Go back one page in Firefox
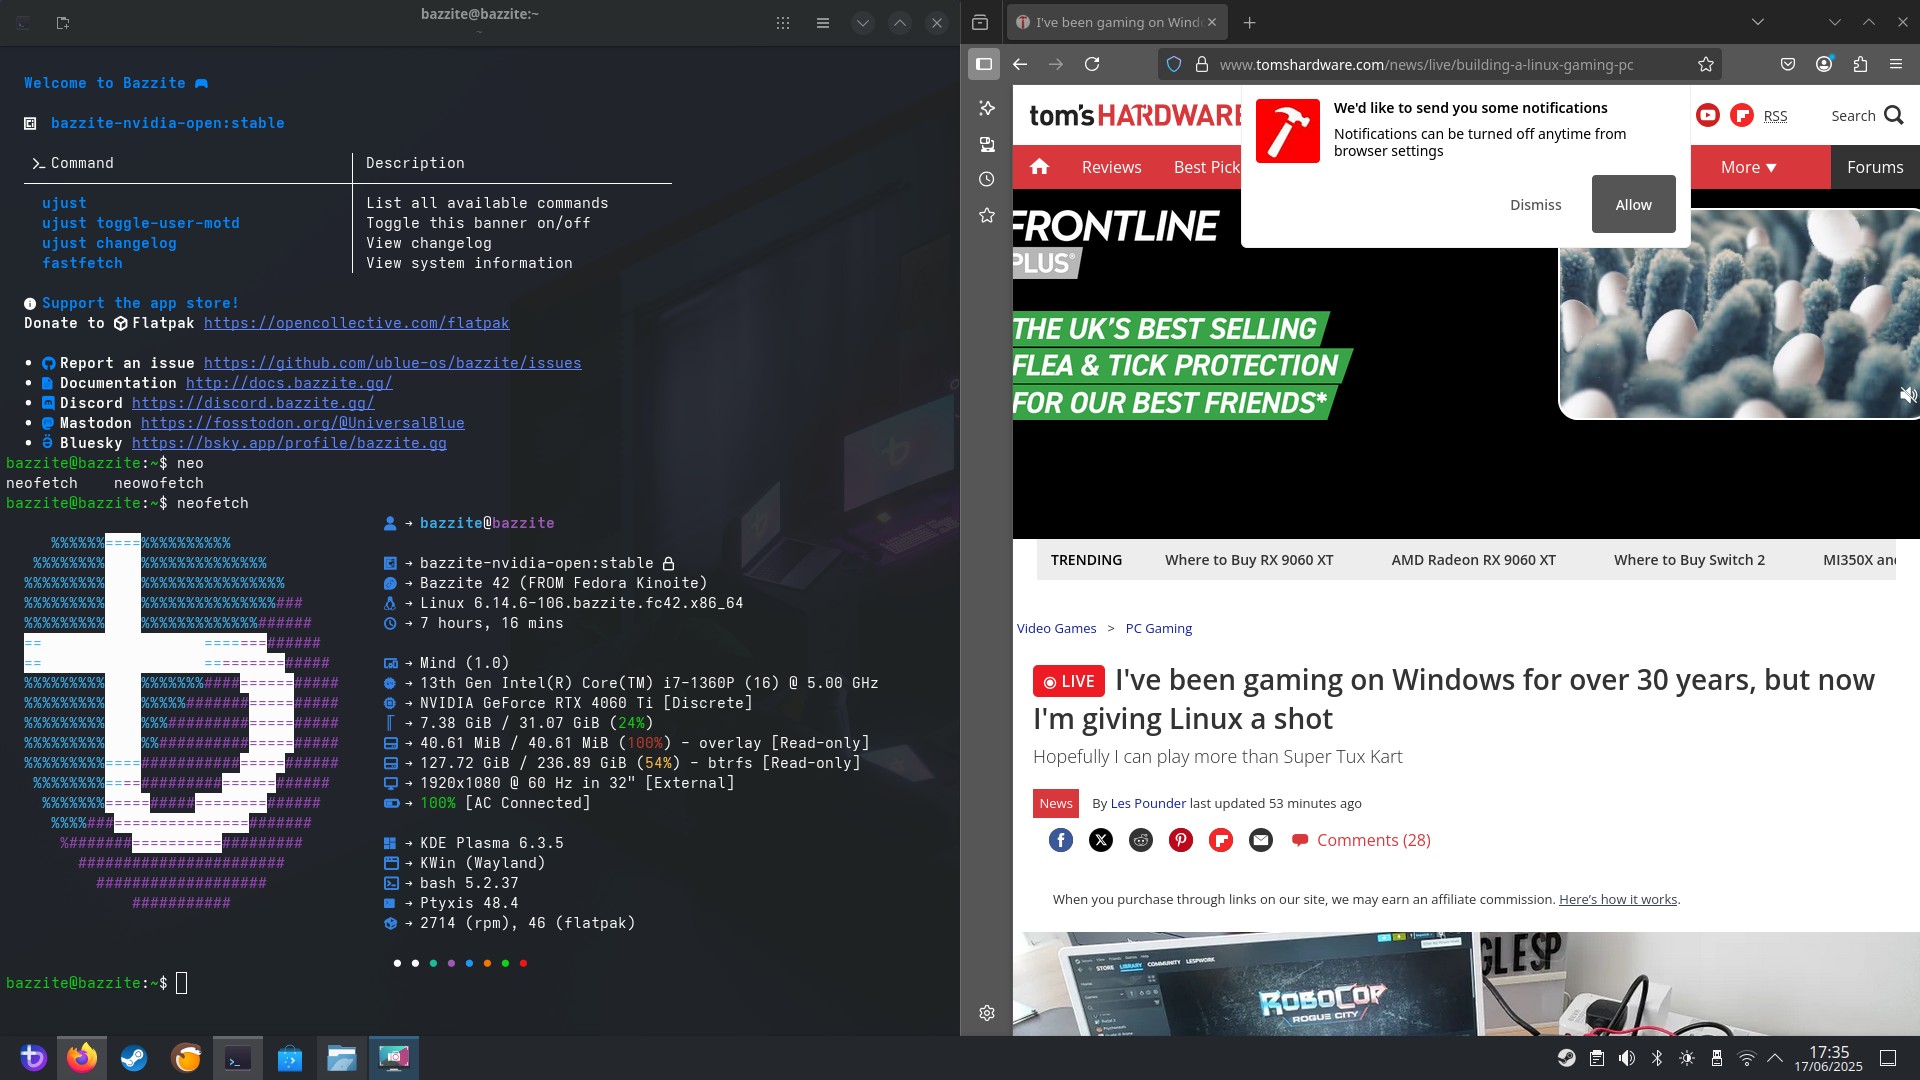 tap(1020, 64)
